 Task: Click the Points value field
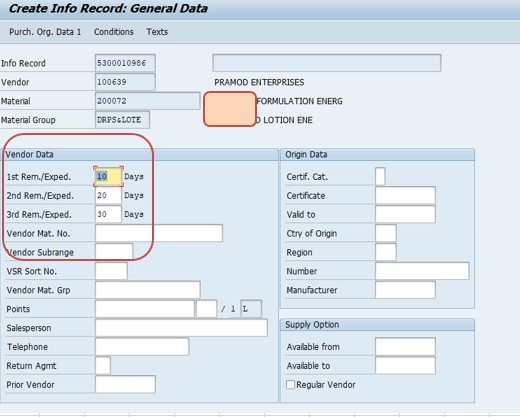[145, 309]
